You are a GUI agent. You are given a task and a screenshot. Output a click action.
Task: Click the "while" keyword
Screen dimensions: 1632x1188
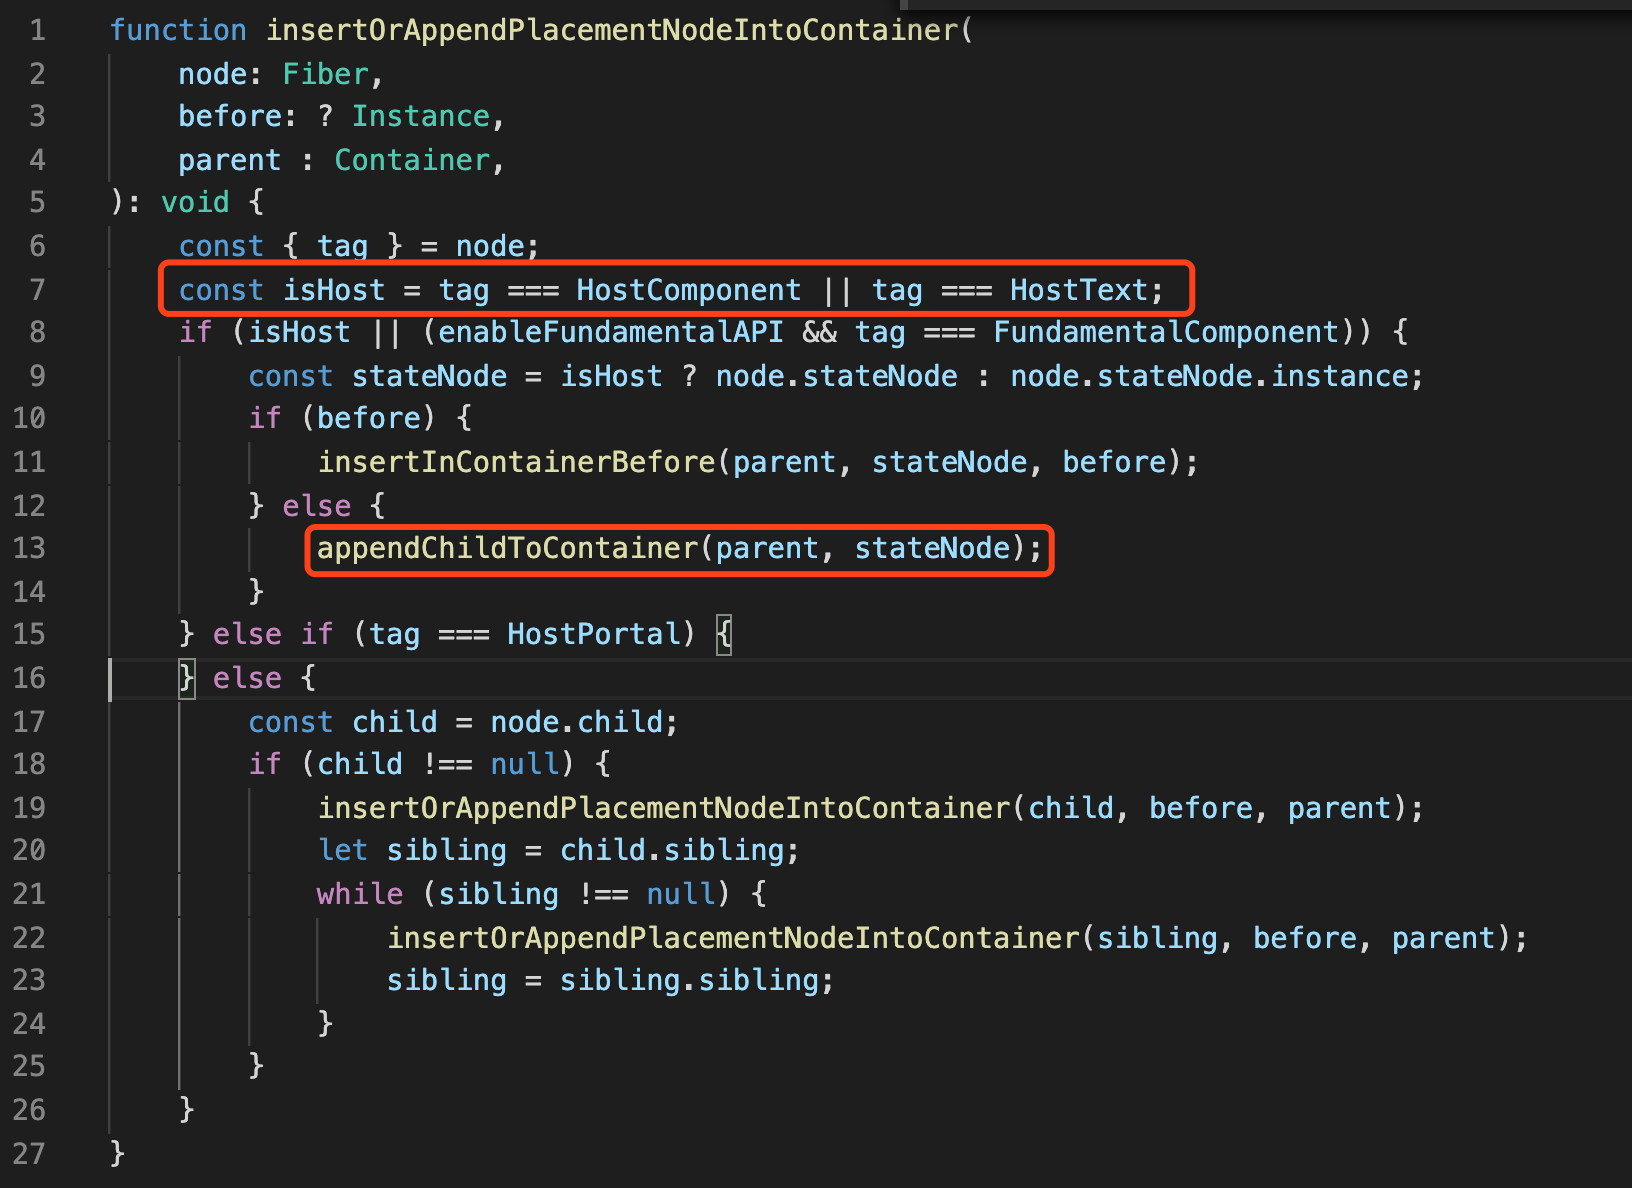coord(360,894)
